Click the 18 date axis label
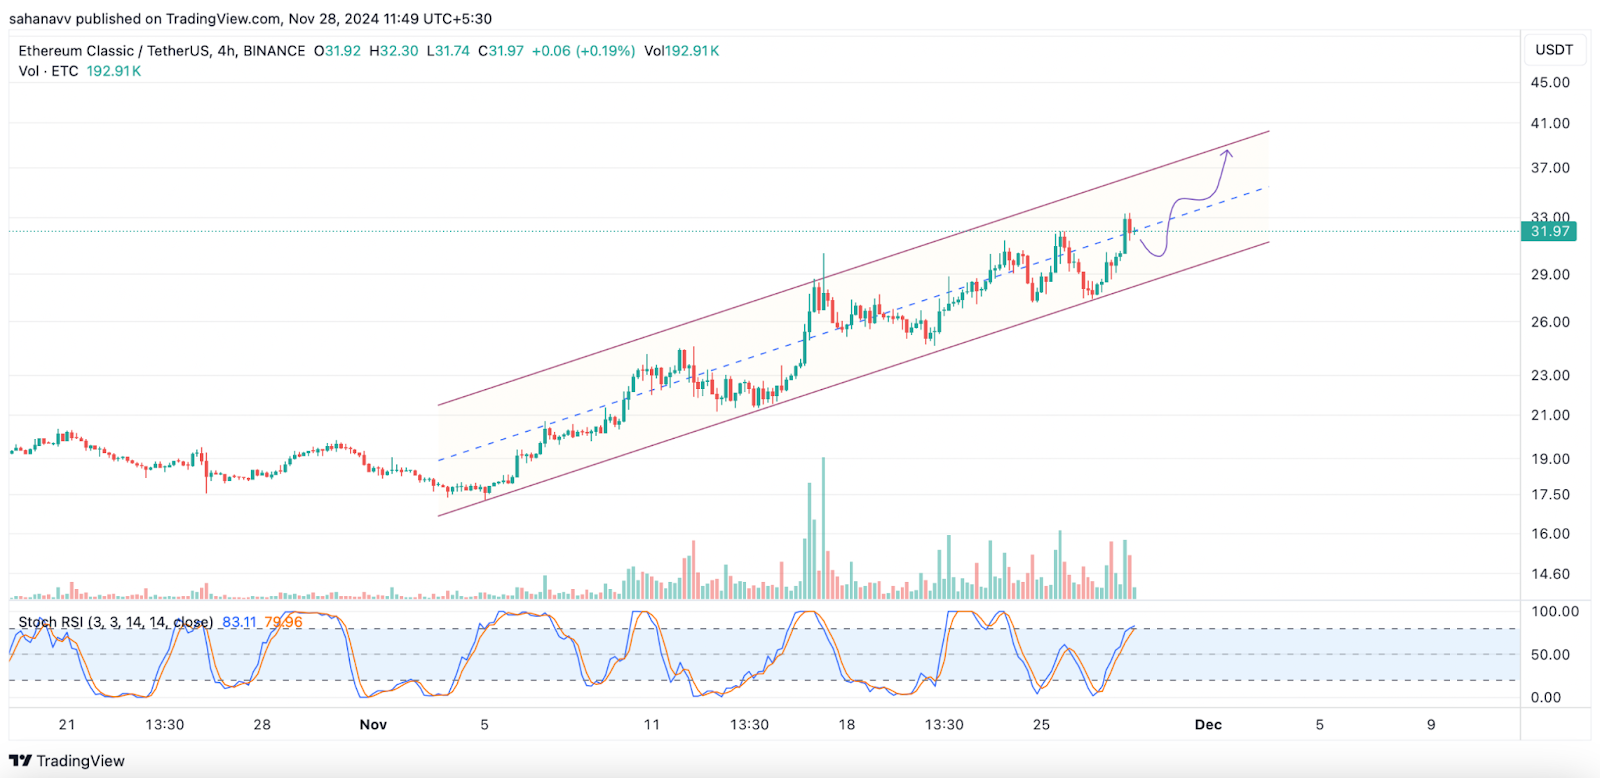 point(847,724)
